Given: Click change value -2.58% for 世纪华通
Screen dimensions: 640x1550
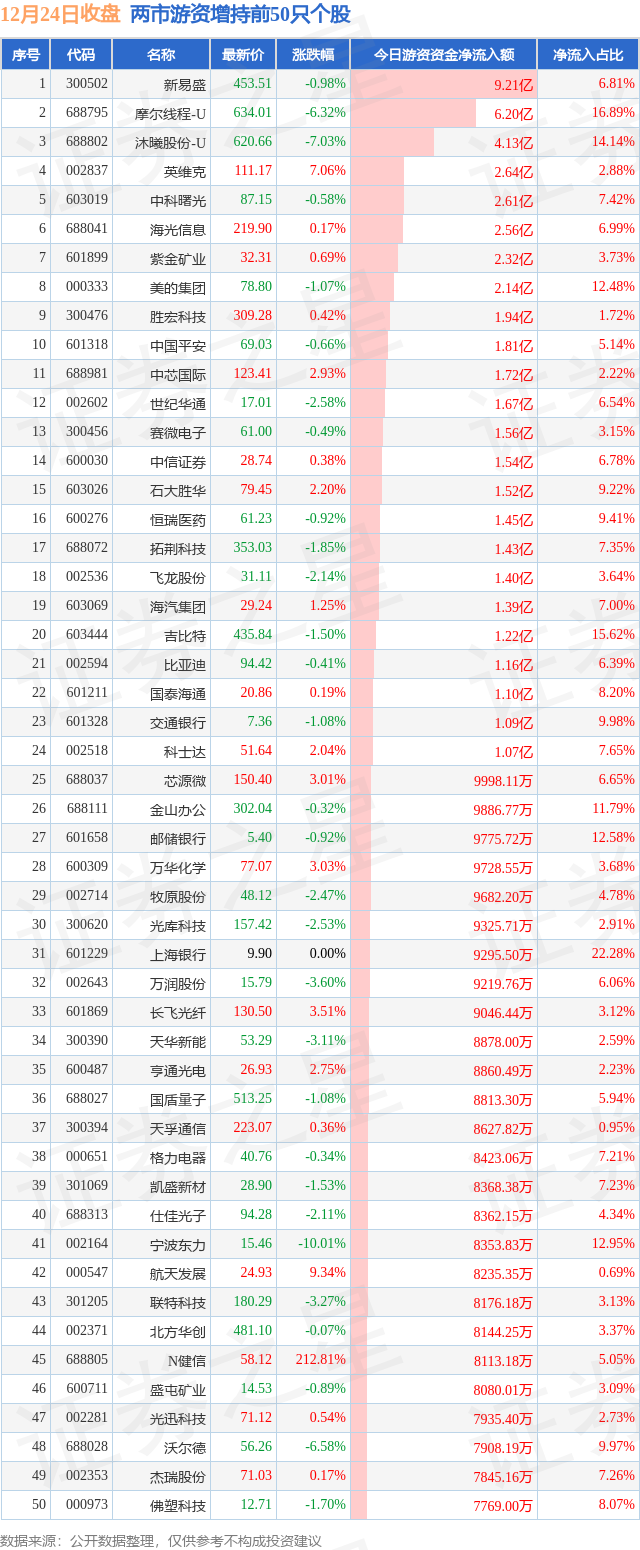Looking at the screenshot, I should pyautogui.click(x=325, y=403).
